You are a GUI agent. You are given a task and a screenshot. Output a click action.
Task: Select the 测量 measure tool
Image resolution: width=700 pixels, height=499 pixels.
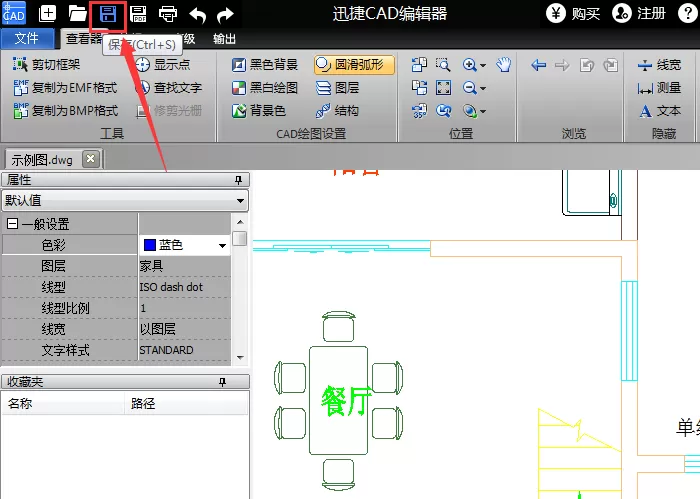pyautogui.click(x=659, y=88)
